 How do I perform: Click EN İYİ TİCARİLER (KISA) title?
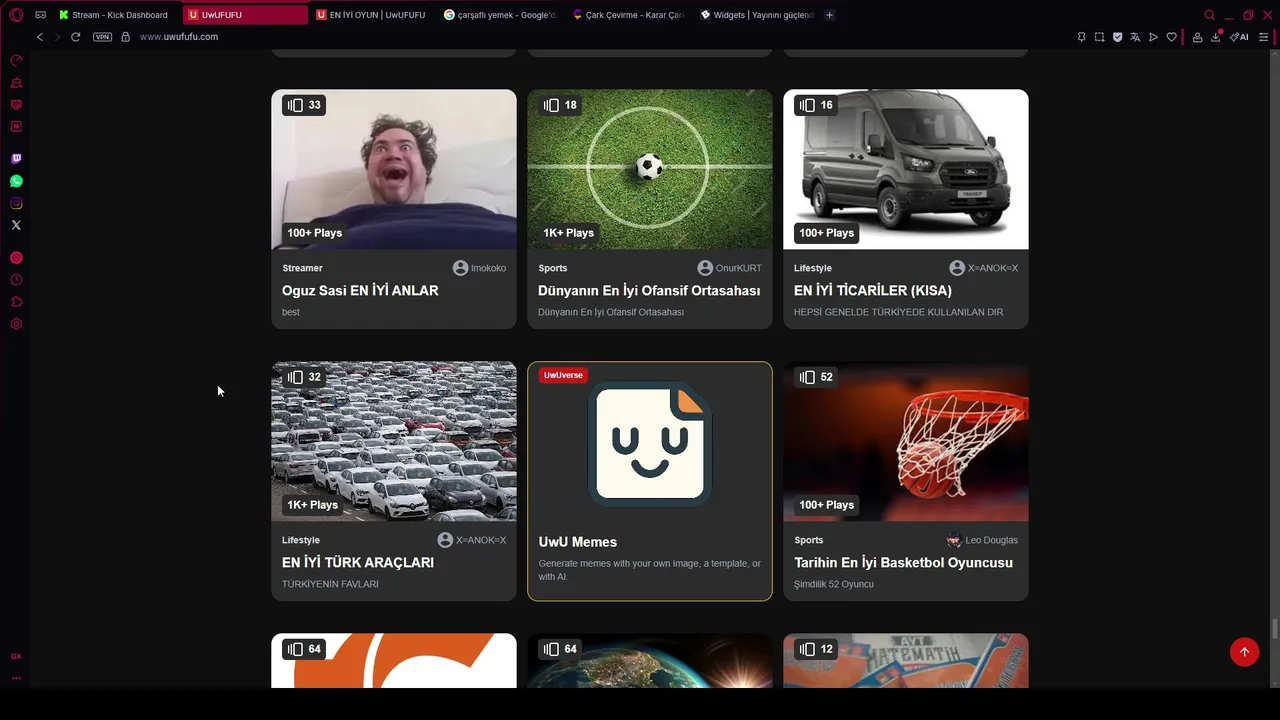click(873, 291)
